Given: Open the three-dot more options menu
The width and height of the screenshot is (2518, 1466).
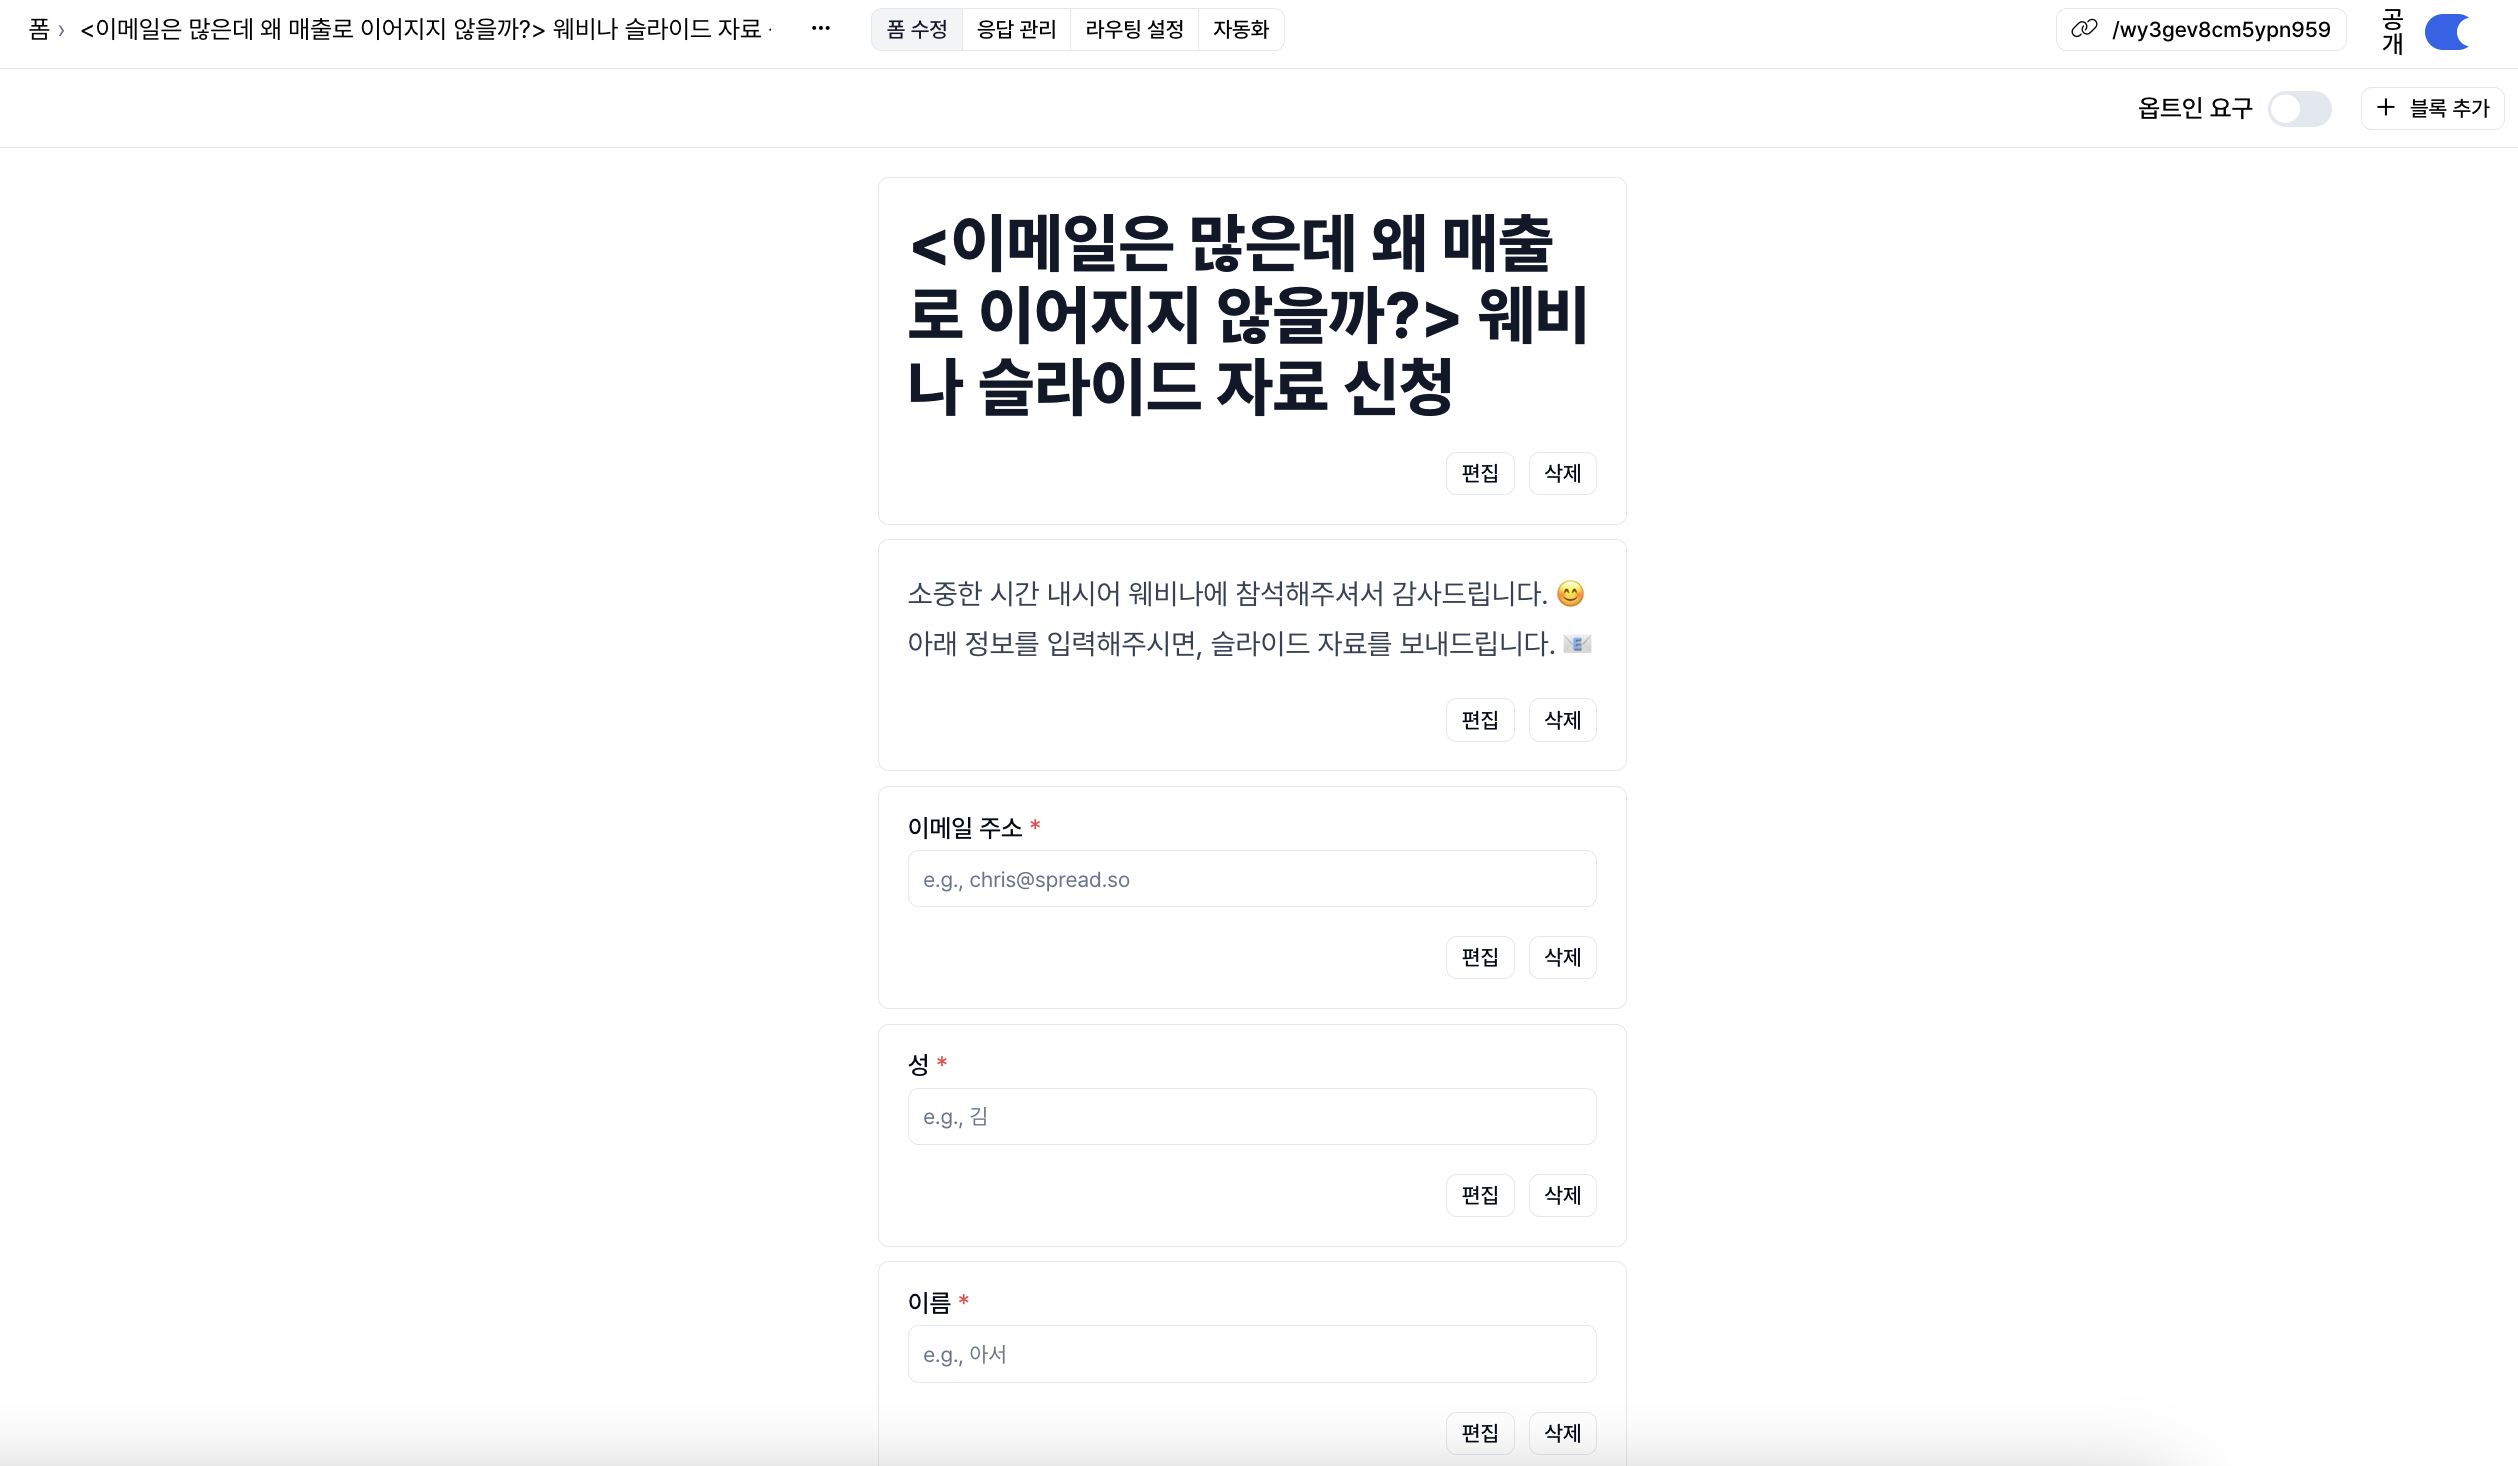Looking at the screenshot, I should (x=821, y=29).
